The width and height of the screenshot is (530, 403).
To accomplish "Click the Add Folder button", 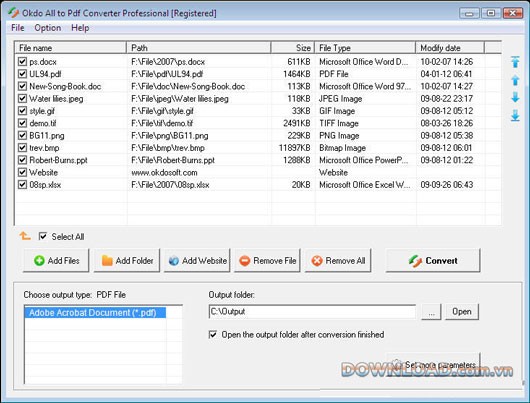I will (x=127, y=260).
